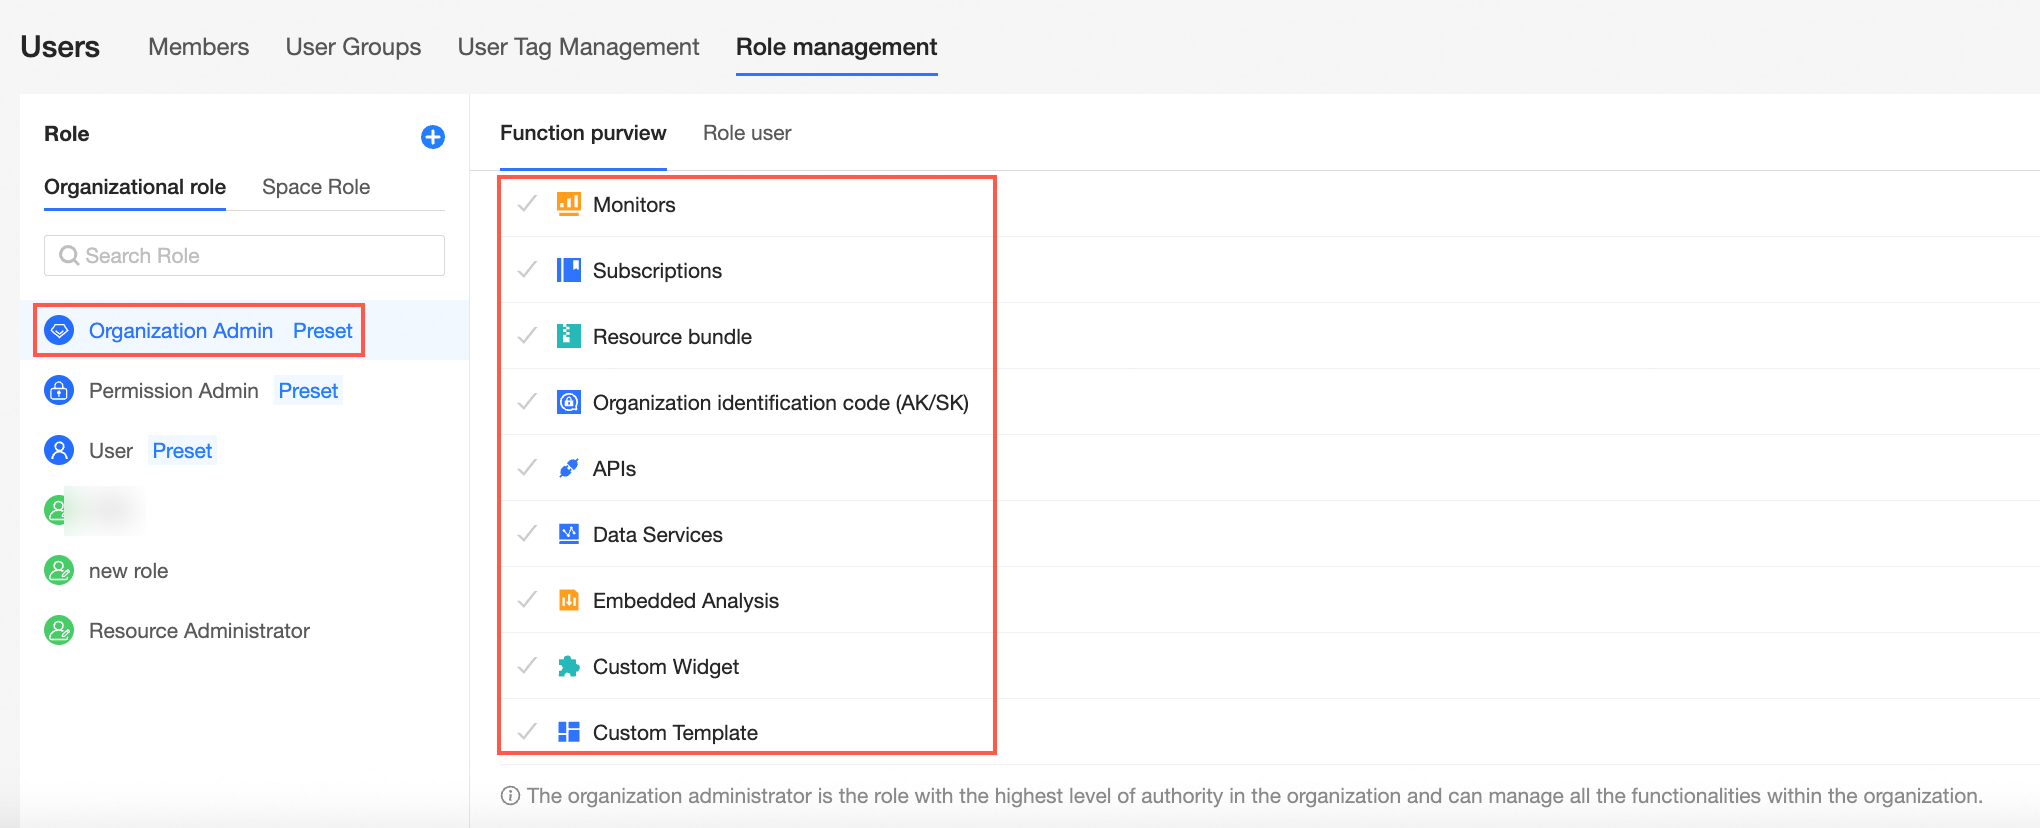Click the Embedded Analysis orange icon
The image size is (2040, 828).
[x=568, y=600]
